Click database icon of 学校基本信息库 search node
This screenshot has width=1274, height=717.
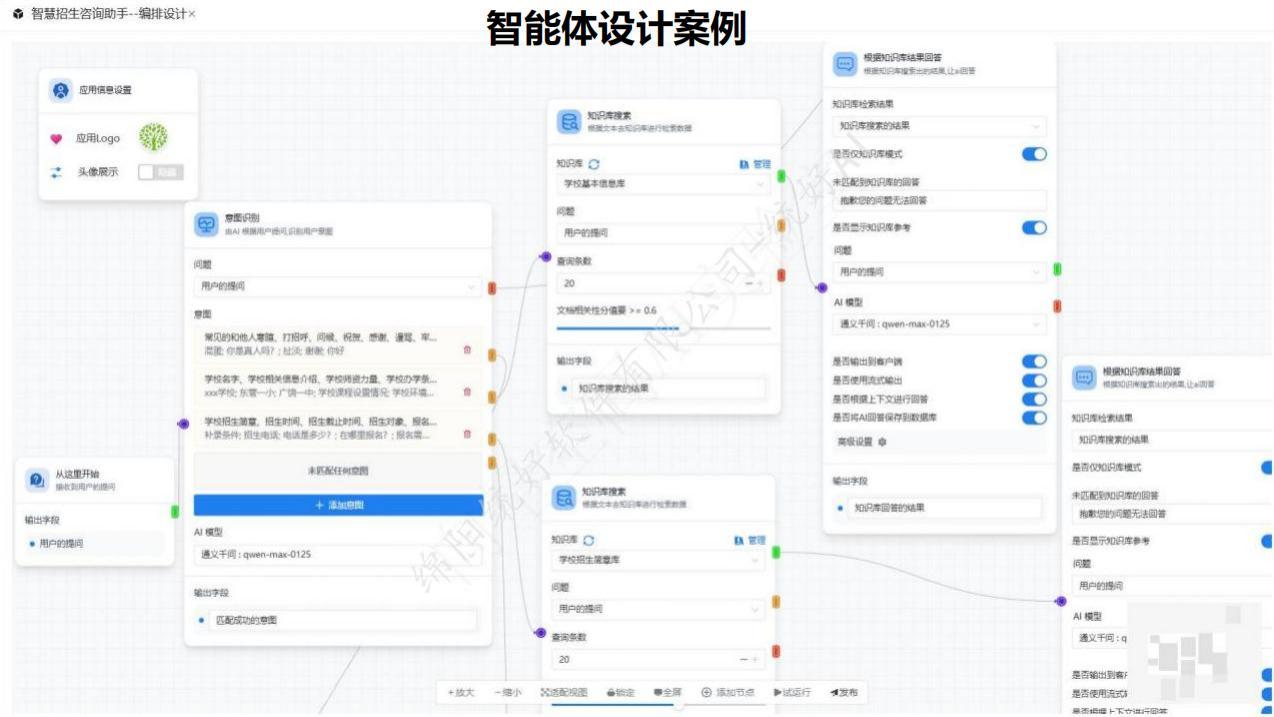pyautogui.click(x=569, y=122)
